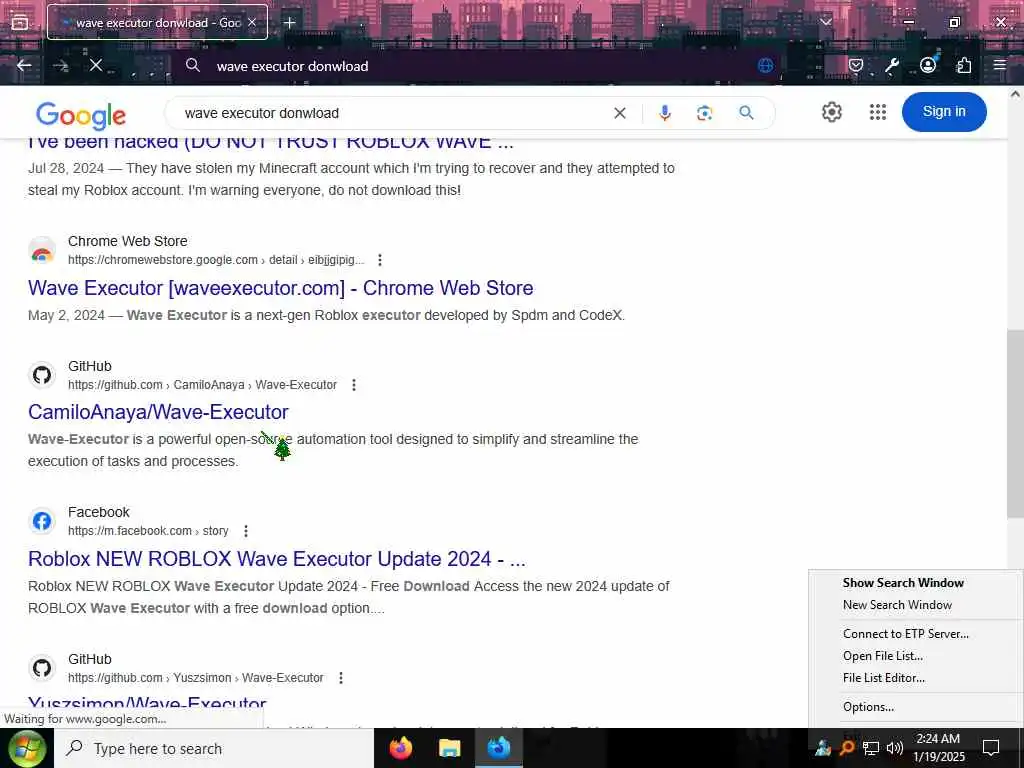This screenshot has height=768, width=1024.
Task: Click the translate globe icon in address bar
Action: pos(765,65)
